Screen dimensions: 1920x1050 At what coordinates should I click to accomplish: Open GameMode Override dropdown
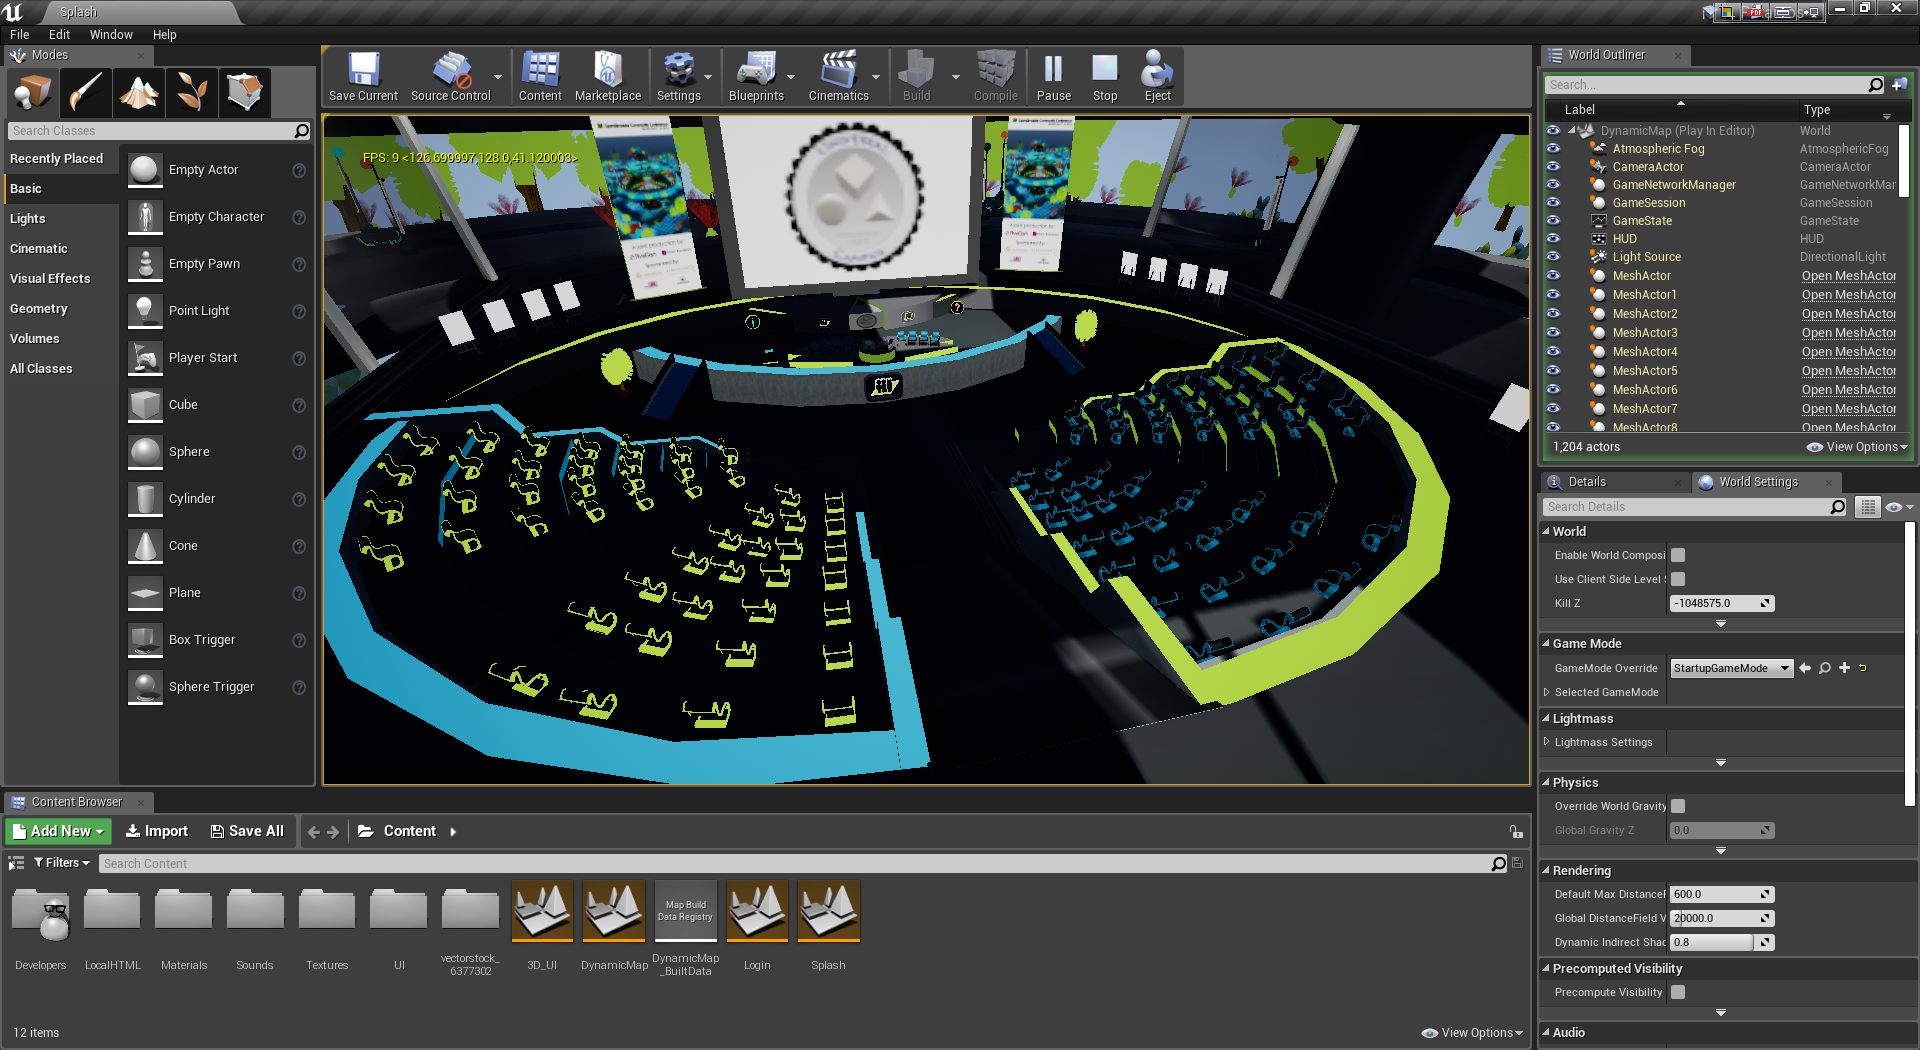[x=1732, y=668]
